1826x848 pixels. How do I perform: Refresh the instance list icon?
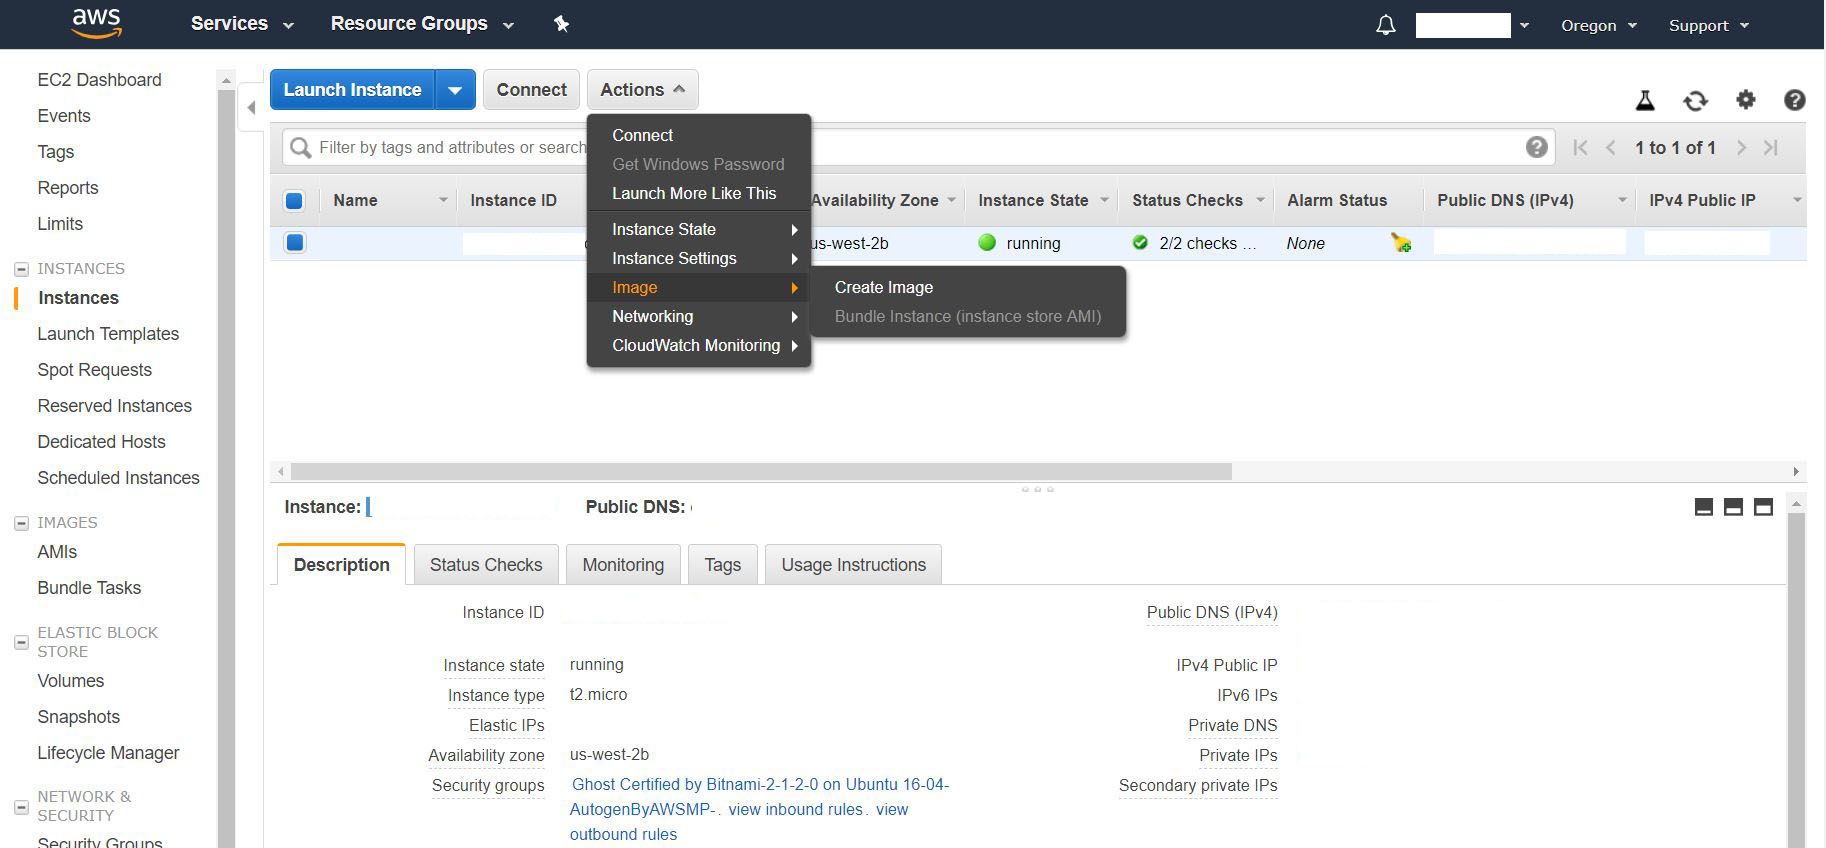coord(1695,100)
